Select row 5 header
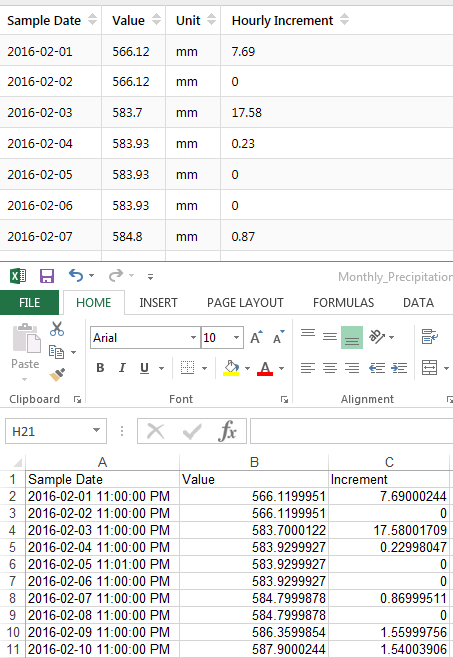 tap(13, 547)
